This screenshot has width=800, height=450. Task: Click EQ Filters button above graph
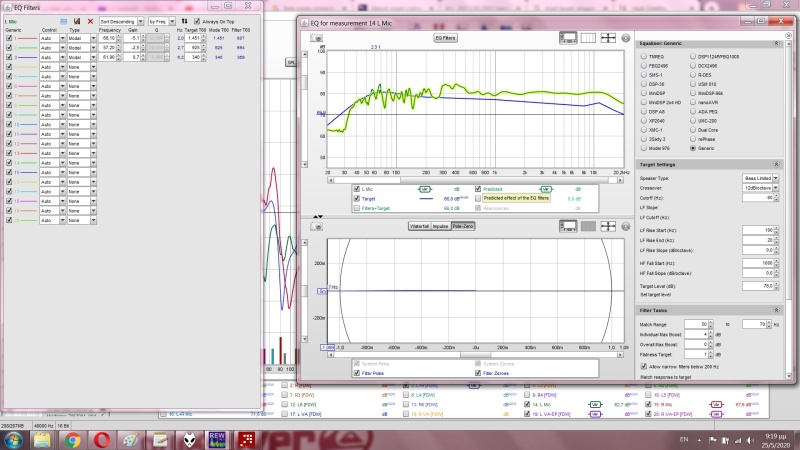coord(445,38)
